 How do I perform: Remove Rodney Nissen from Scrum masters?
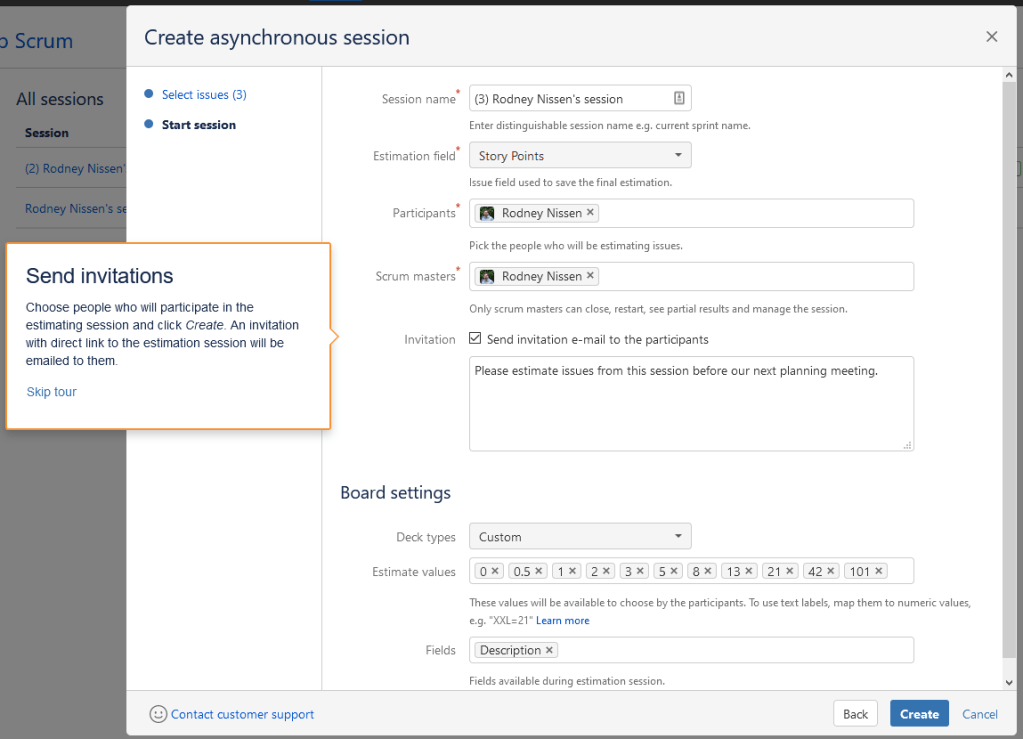point(590,276)
